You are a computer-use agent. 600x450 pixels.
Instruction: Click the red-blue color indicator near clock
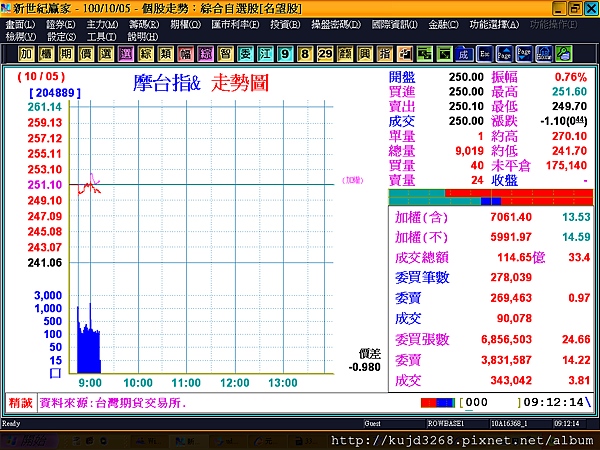[x=438, y=403]
